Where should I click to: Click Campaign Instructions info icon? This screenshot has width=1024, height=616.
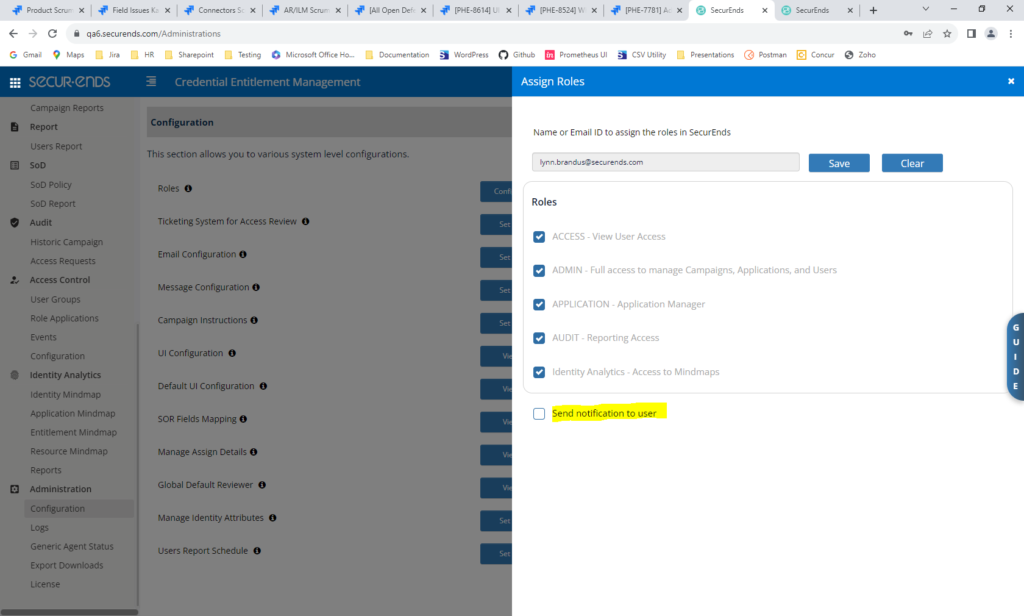pos(254,321)
